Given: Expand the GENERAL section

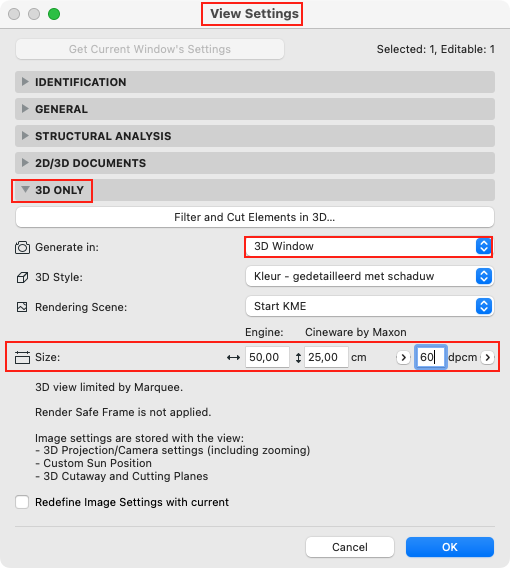Looking at the screenshot, I should coord(255,109).
